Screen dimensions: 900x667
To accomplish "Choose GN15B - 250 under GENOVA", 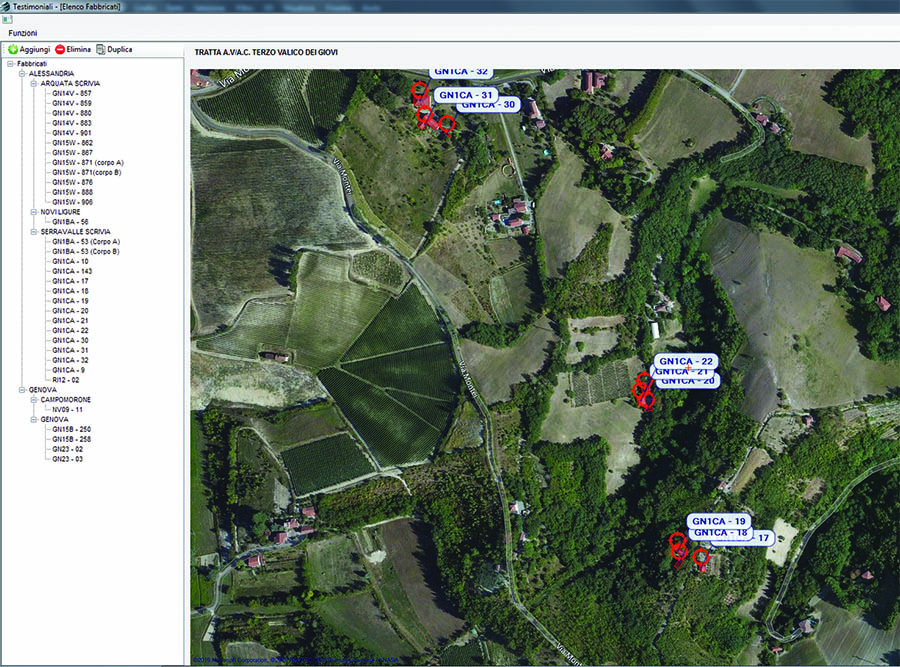I will coord(72,429).
